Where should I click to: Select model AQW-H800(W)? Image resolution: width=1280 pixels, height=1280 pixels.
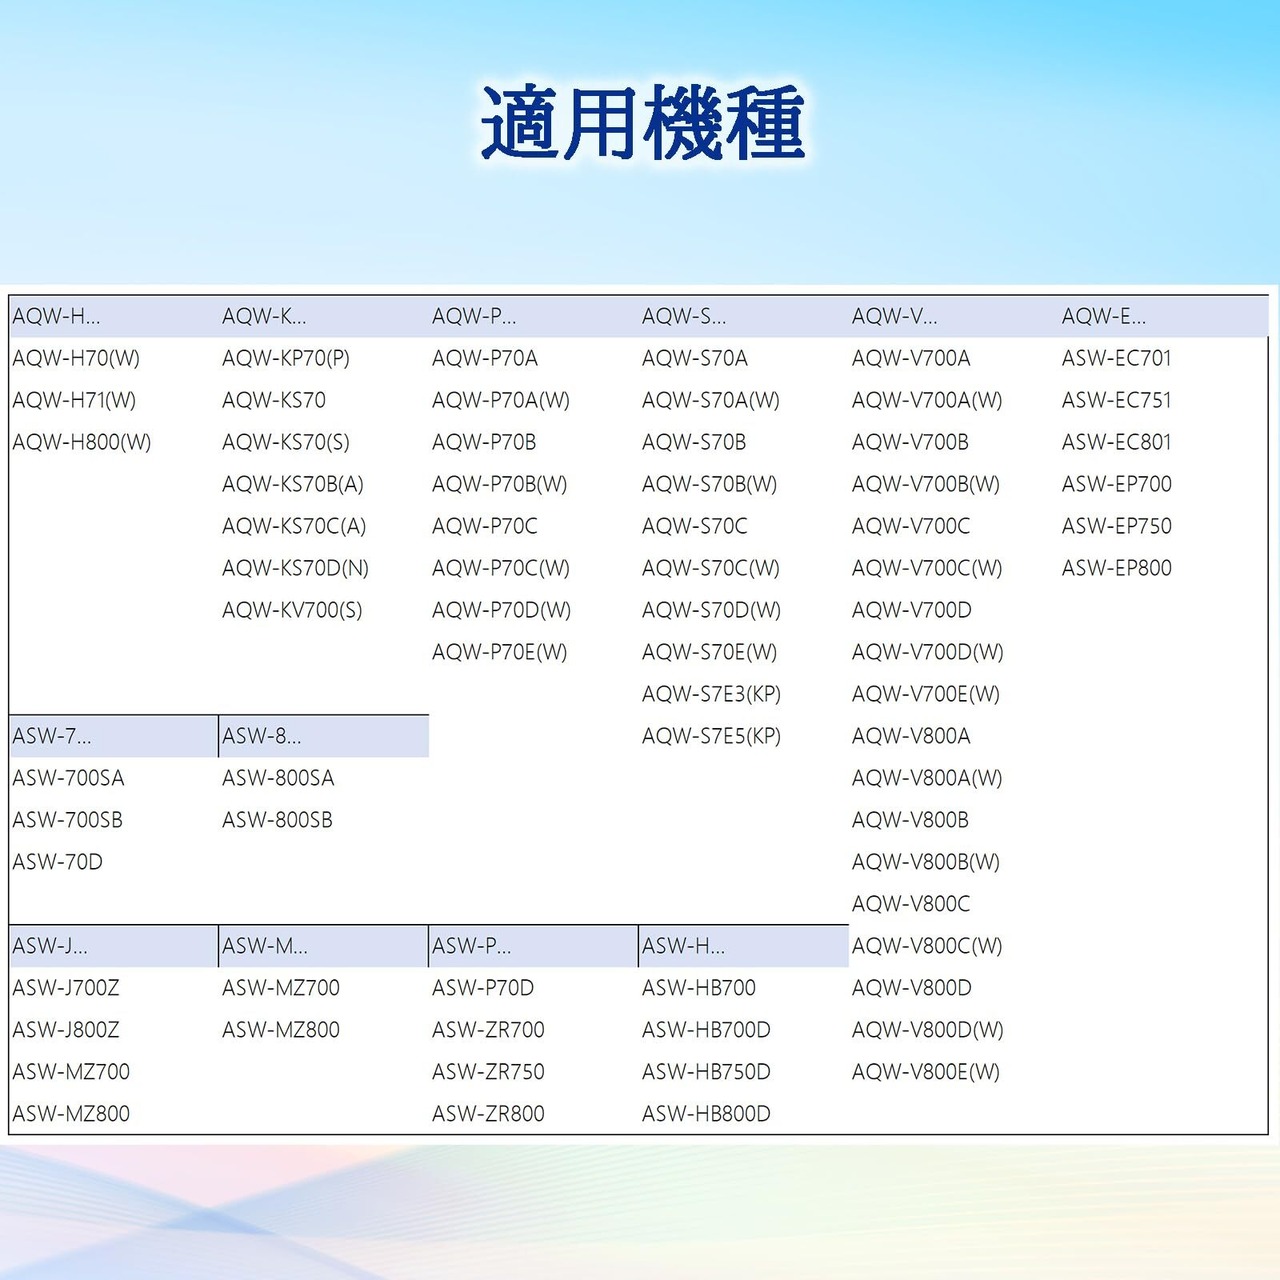[82, 442]
